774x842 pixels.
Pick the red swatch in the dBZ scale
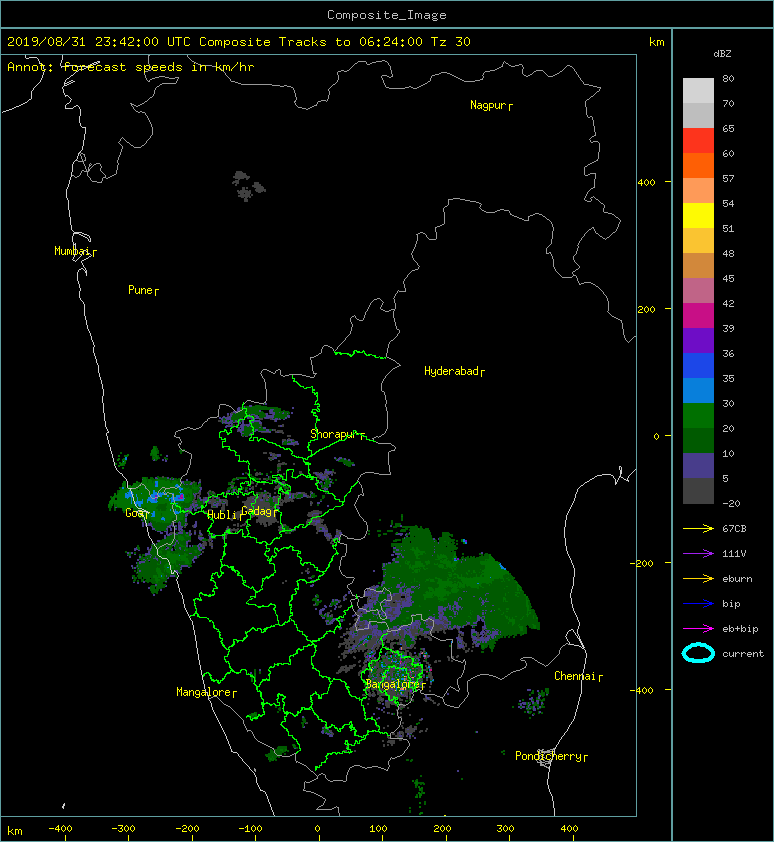pos(698,140)
